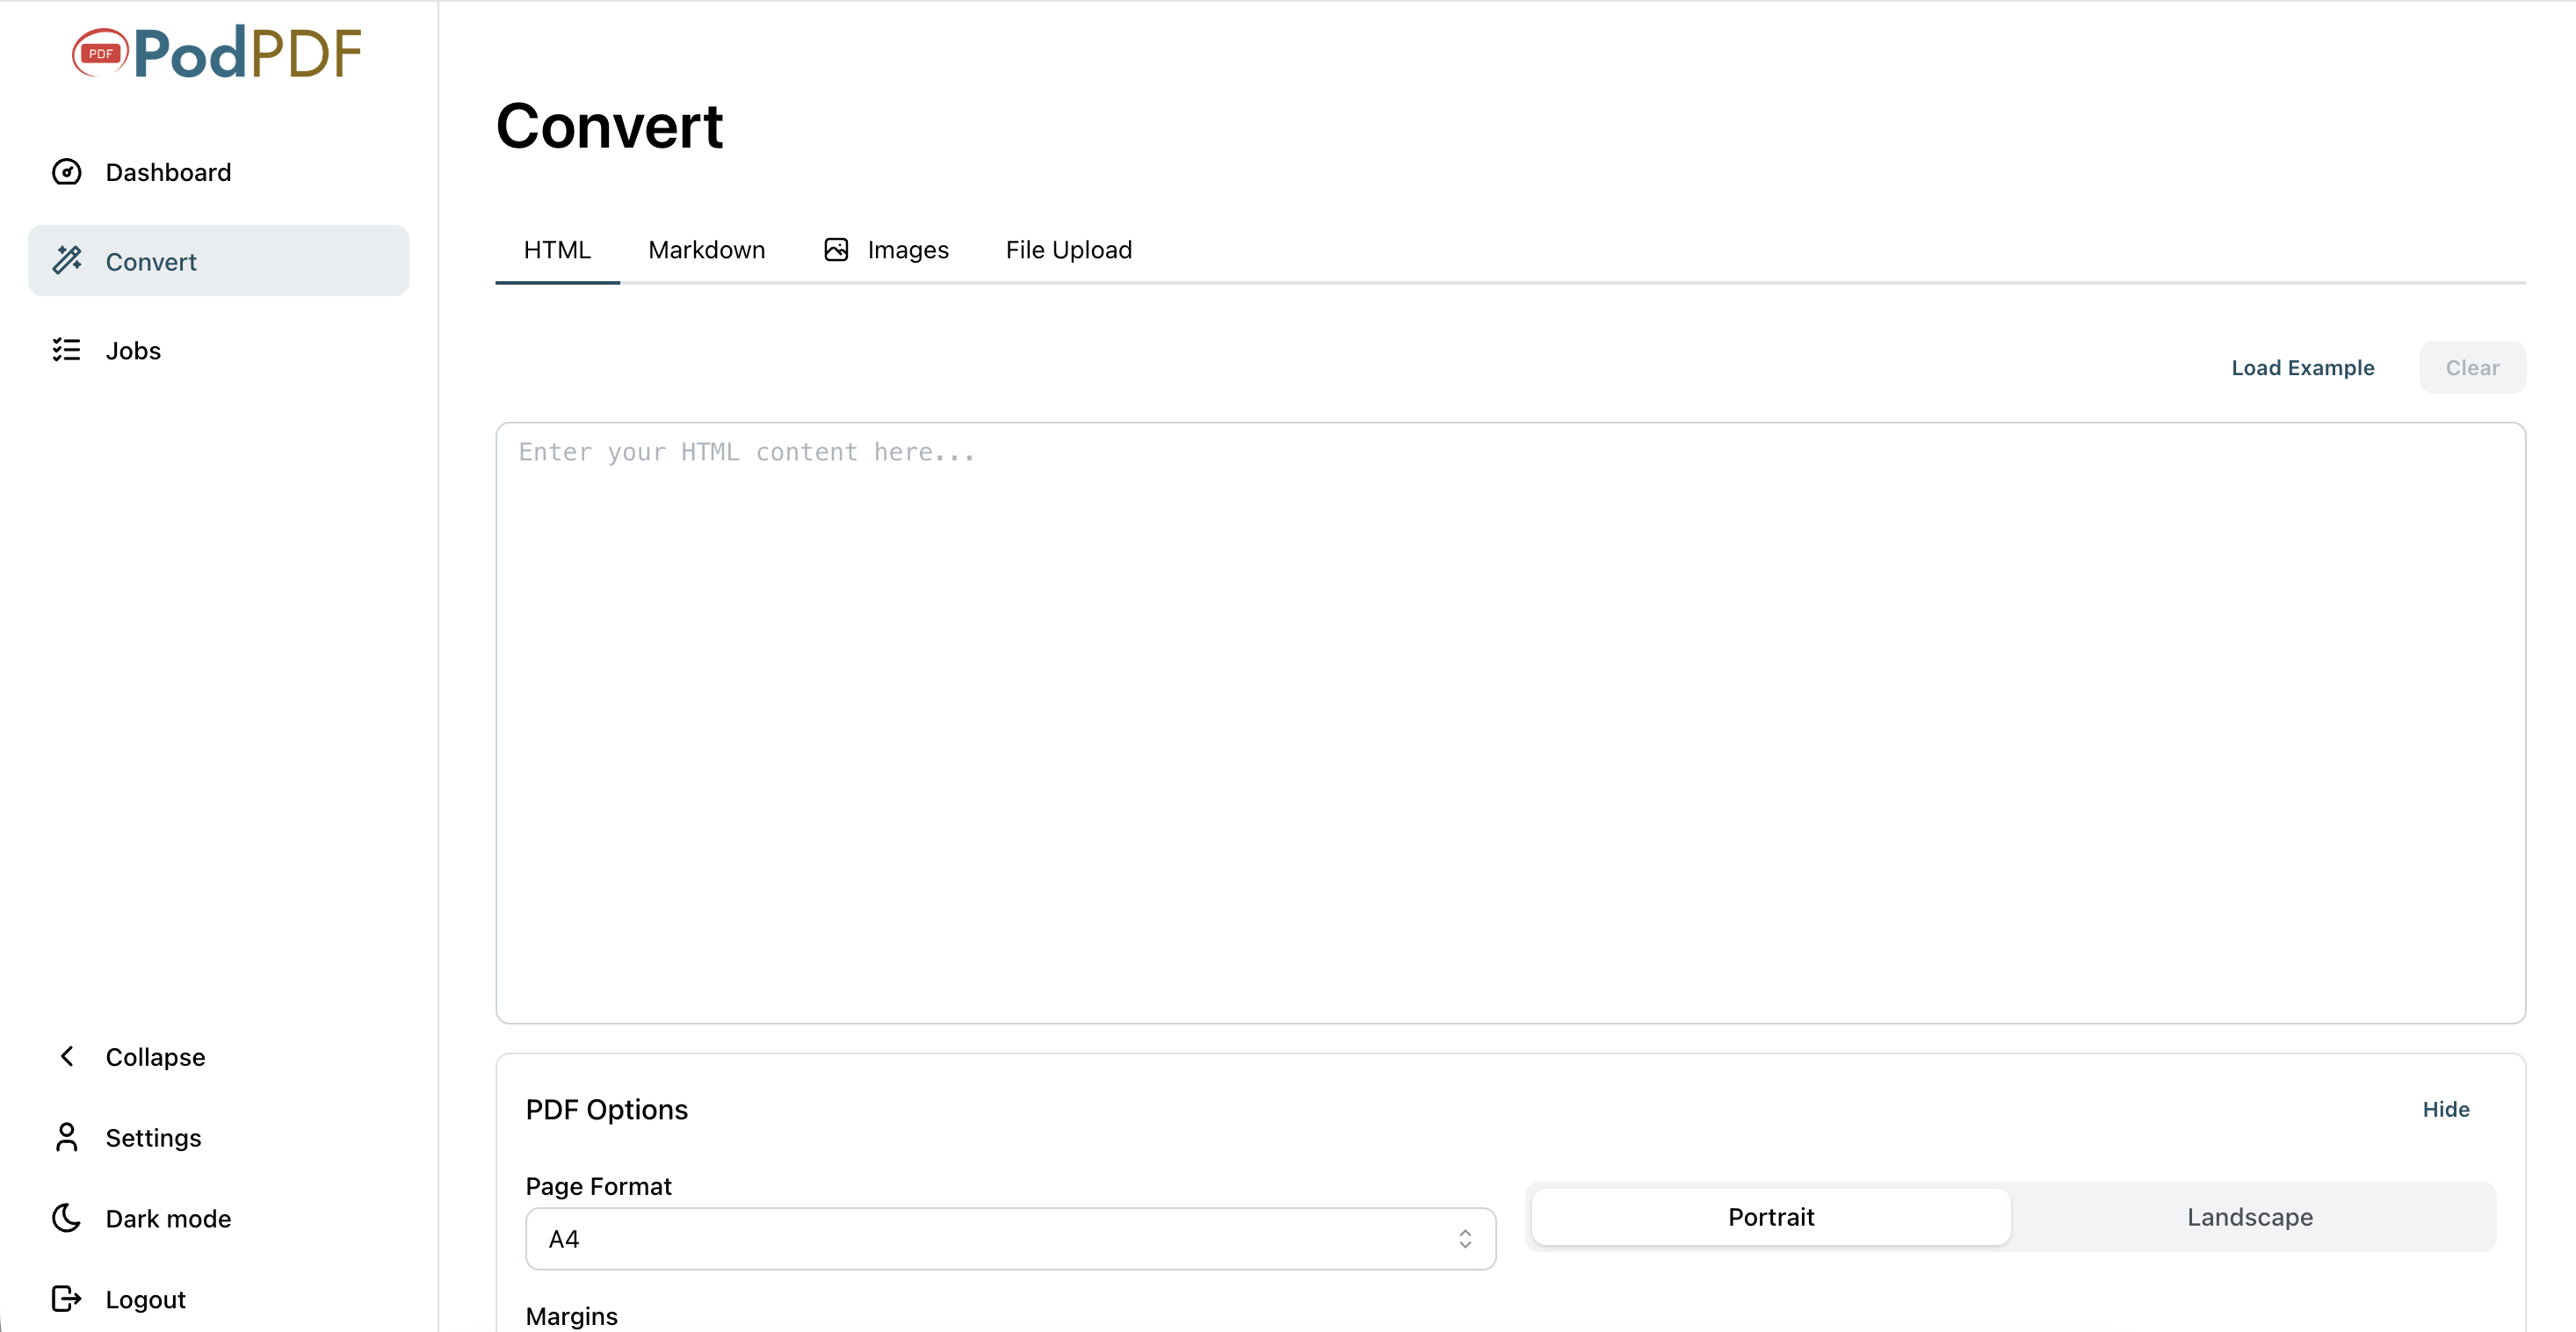2576x1332 pixels.
Task: Click the PodPDF logo
Action: coord(216,52)
